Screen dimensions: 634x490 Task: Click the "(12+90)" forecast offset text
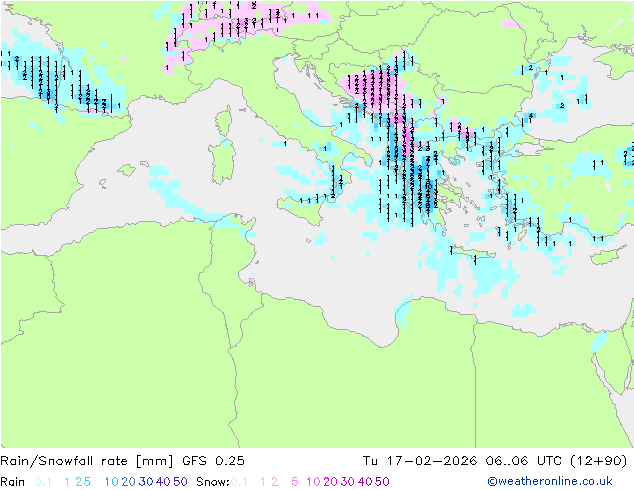599,461
